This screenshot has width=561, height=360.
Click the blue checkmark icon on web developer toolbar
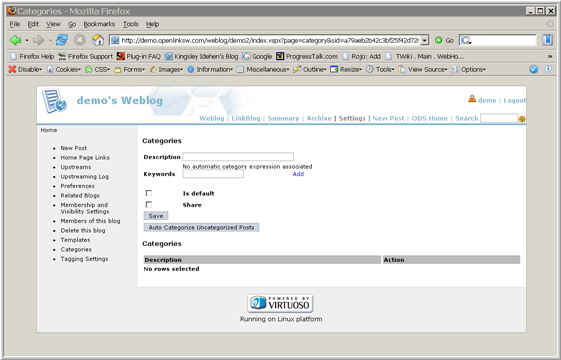click(533, 69)
